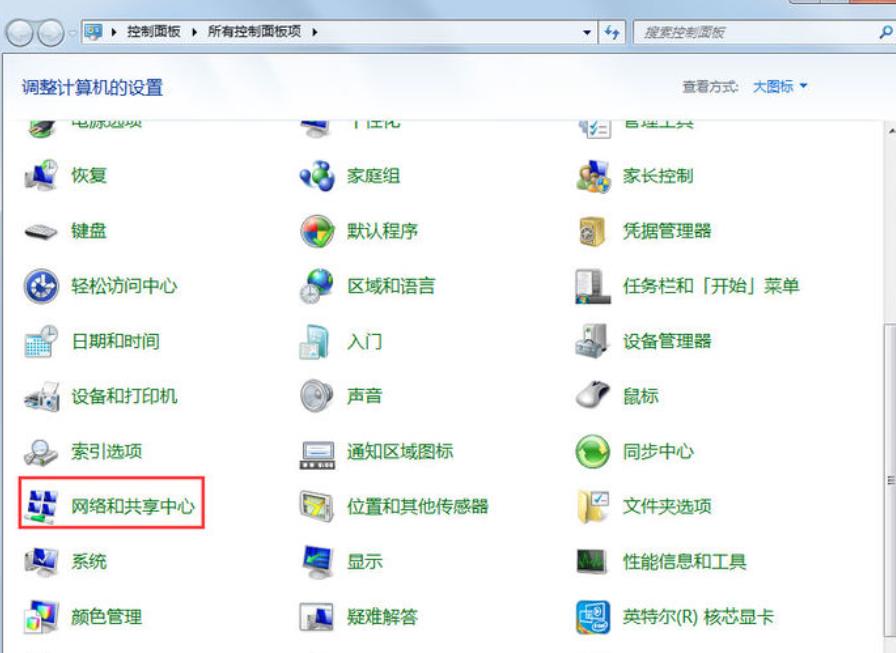Screen dimensions: 896x653
Task: Open the 文件夹选项 folder icon
Action: pyautogui.click(x=593, y=506)
